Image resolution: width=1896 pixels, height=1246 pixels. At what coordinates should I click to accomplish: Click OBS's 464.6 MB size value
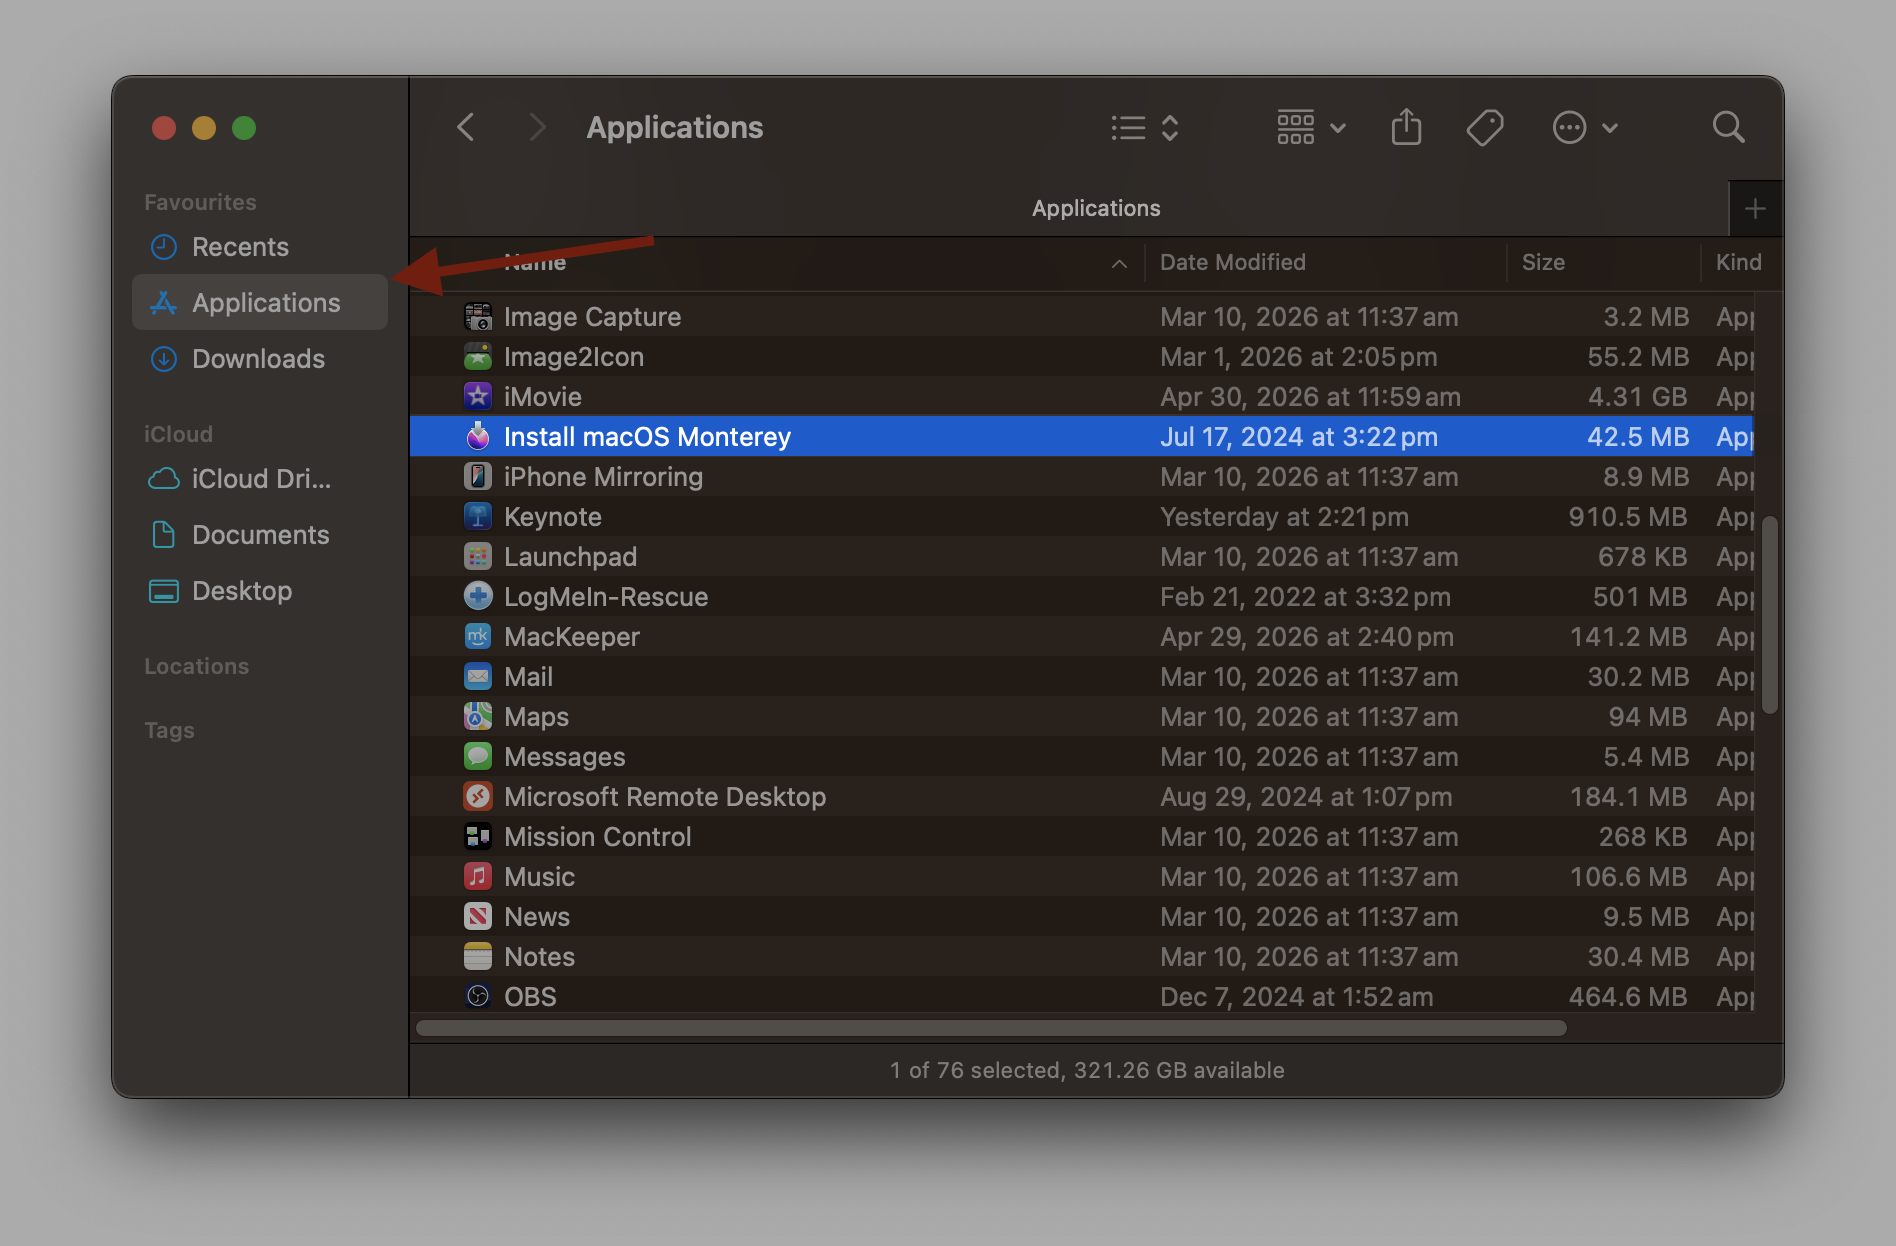pyautogui.click(x=1628, y=997)
